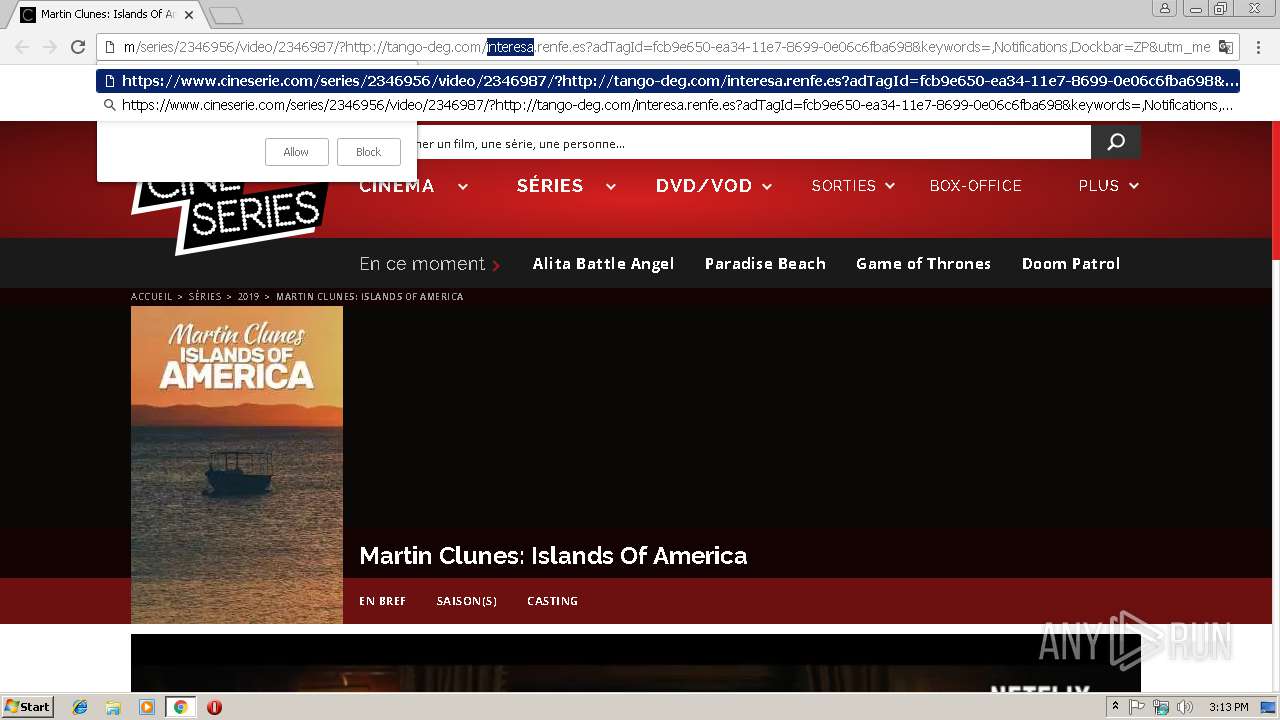The image size is (1280, 720).
Task: Launch Internet Explorer from the taskbar
Action: tap(80, 707)
